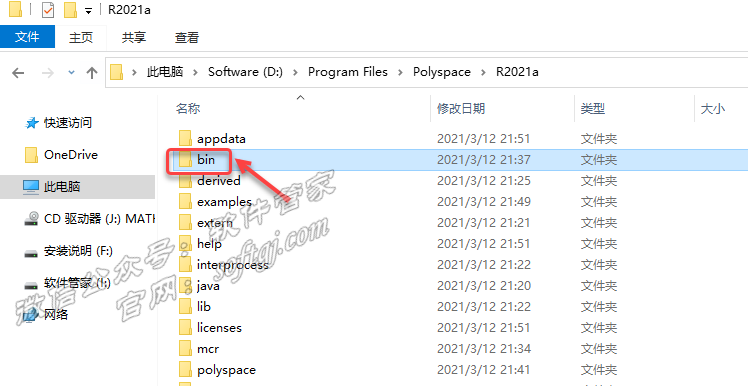Screen dimensions: 748x386
Task: Switch to the 查看 ribbon tab
Action: [x=187, y=37]
